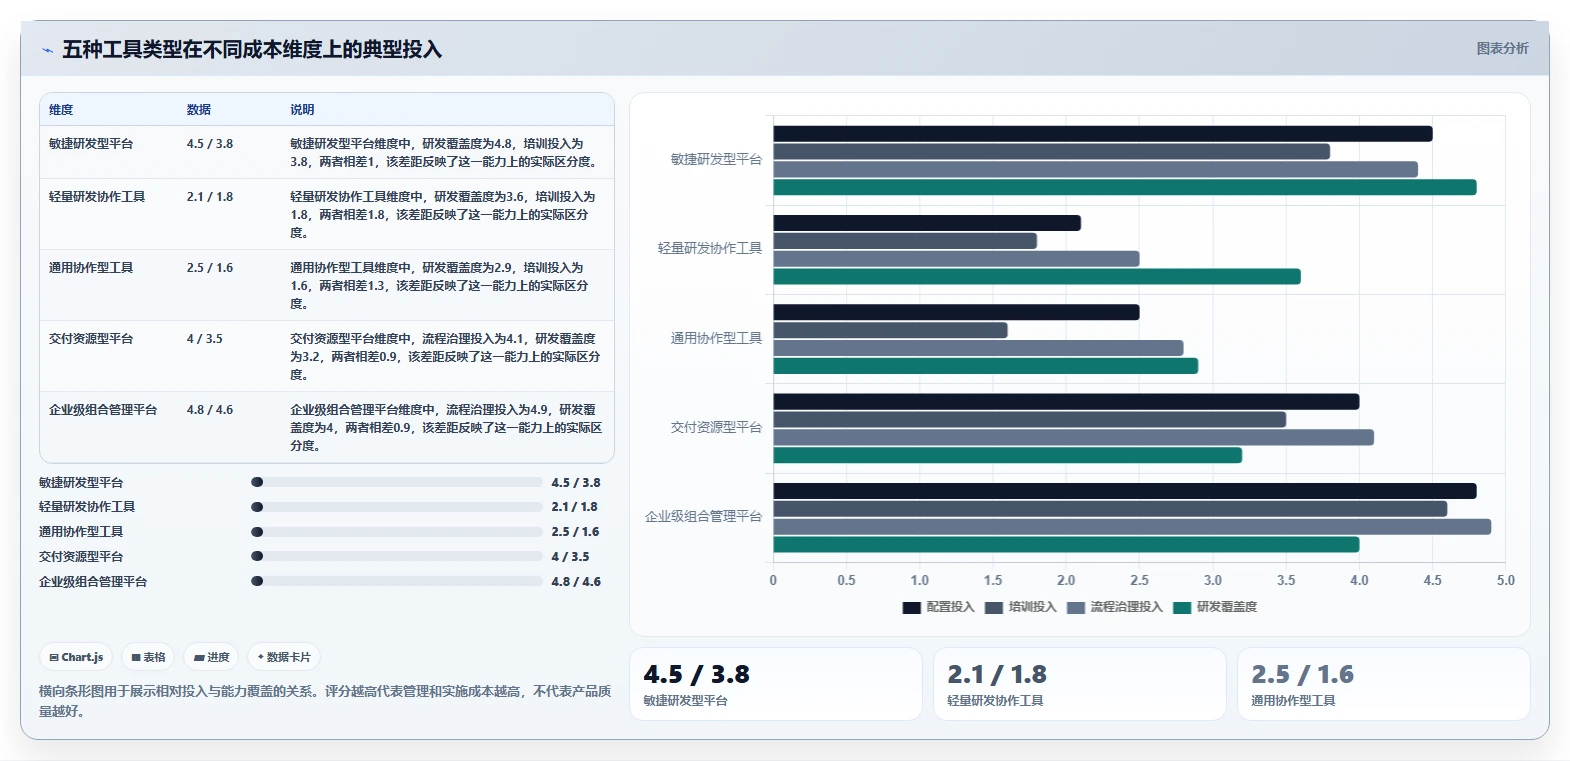This screenshot has height=761, width=1570.
Task: Click the 通用协作型工具 chart axis label
Action: 716,338
